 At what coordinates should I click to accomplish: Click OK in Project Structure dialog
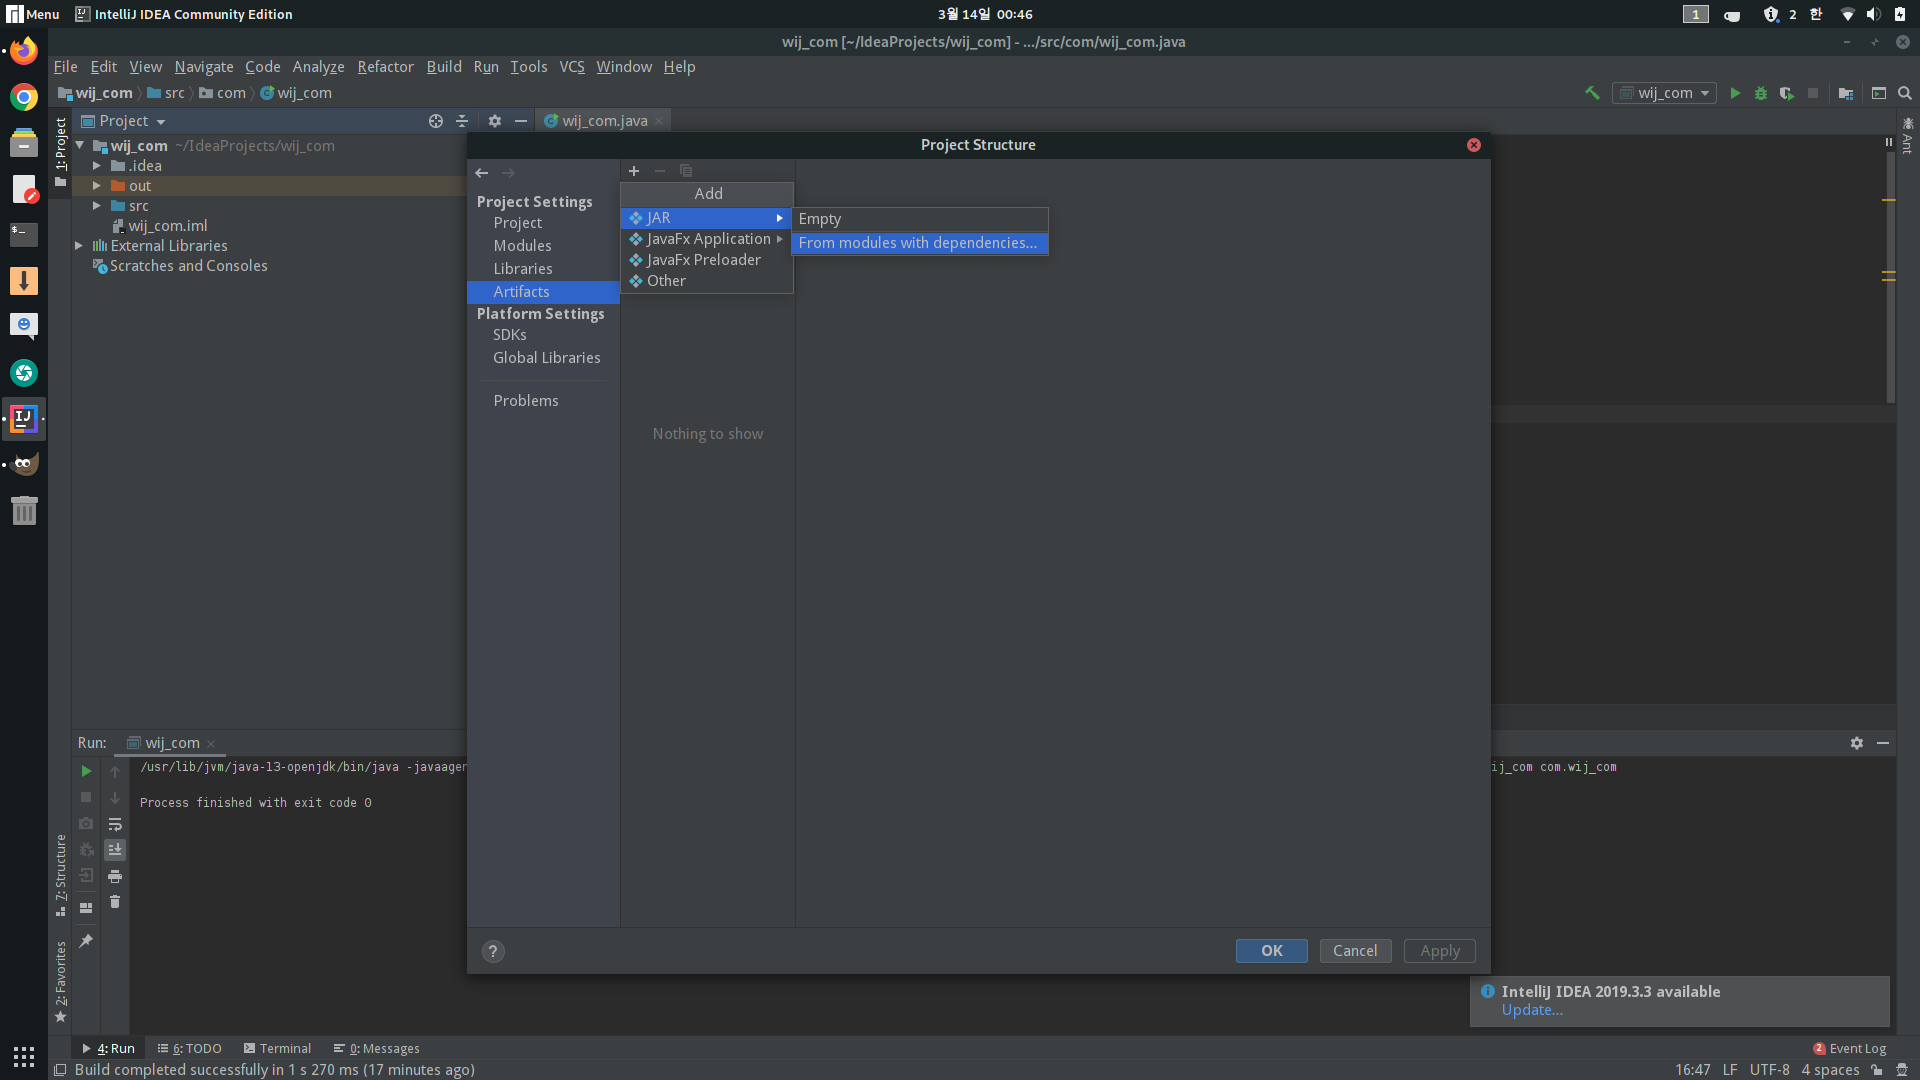(x=1271, y=951)
